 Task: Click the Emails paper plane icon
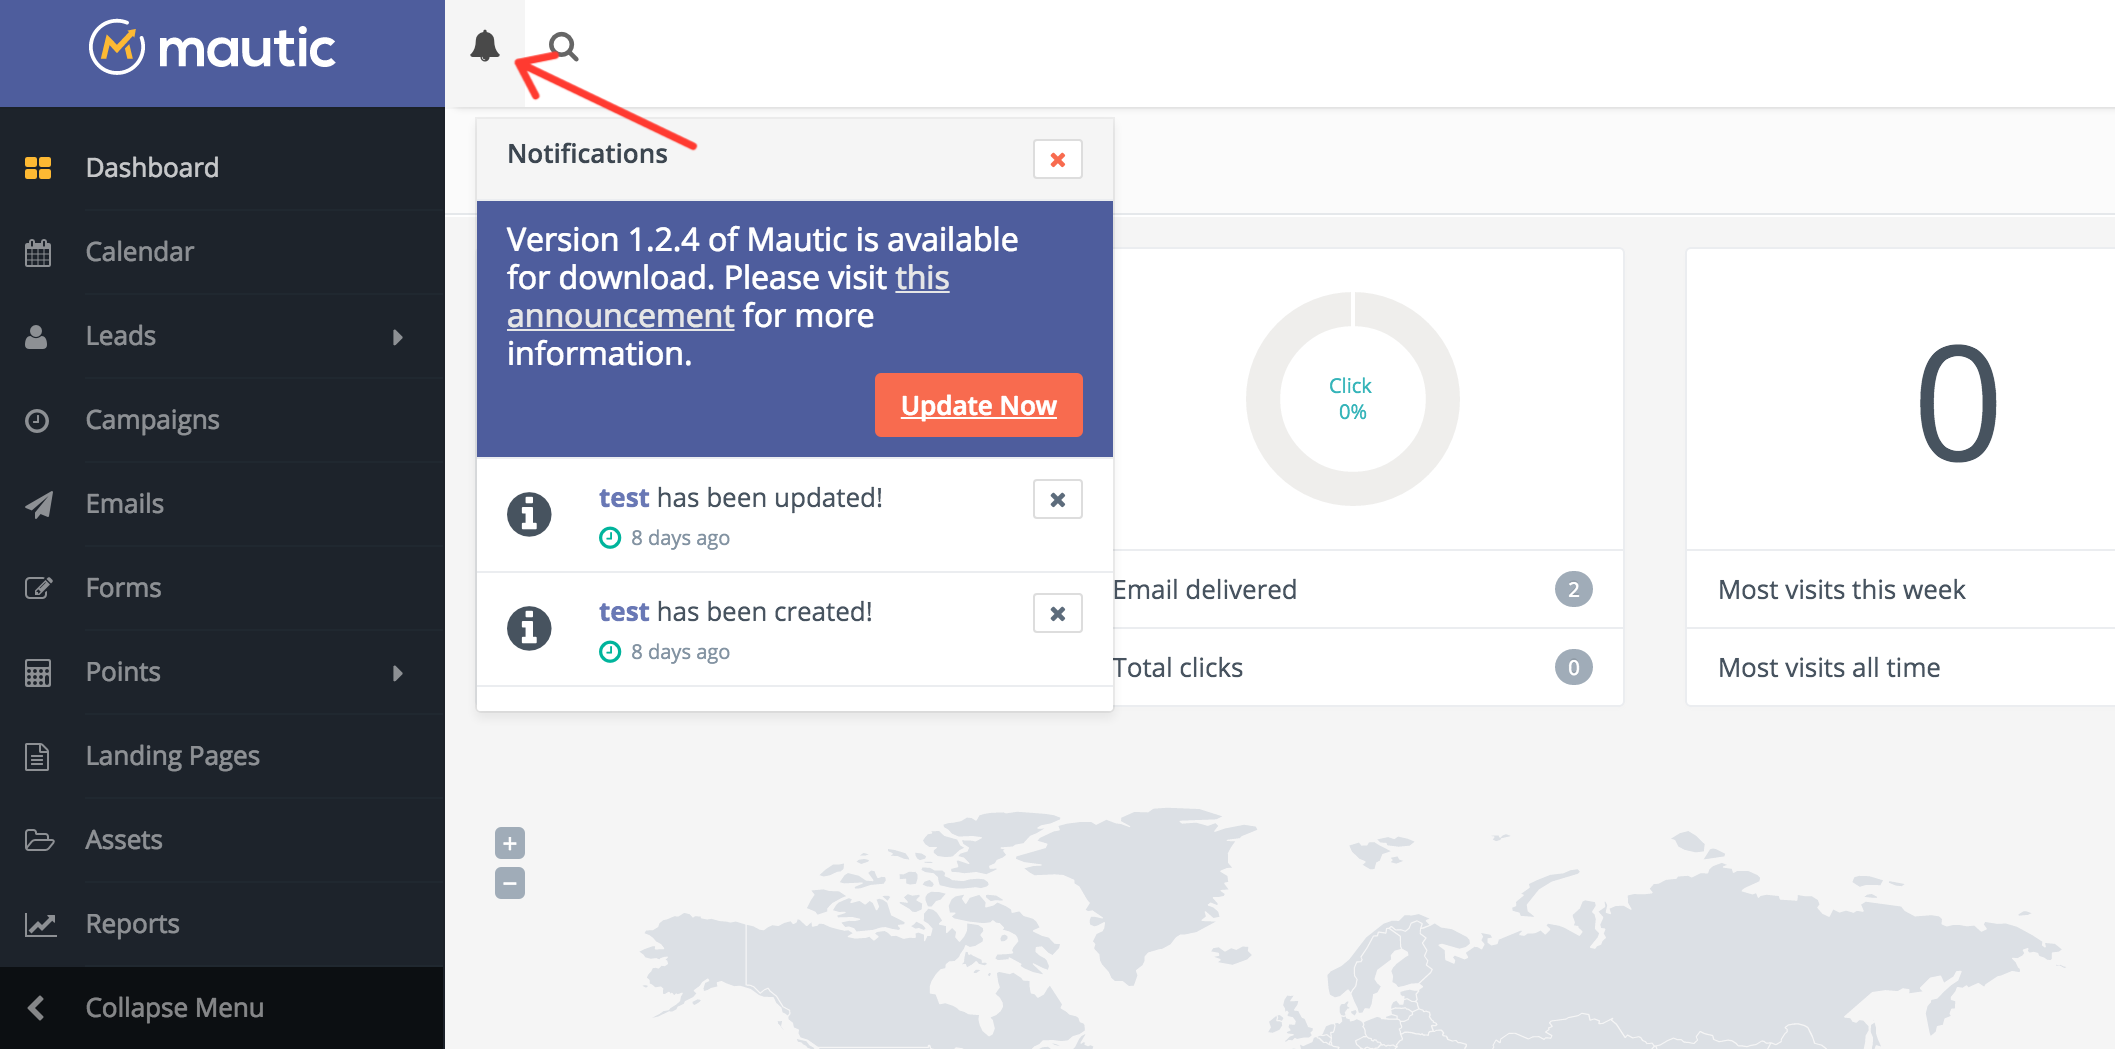point(39,505)
